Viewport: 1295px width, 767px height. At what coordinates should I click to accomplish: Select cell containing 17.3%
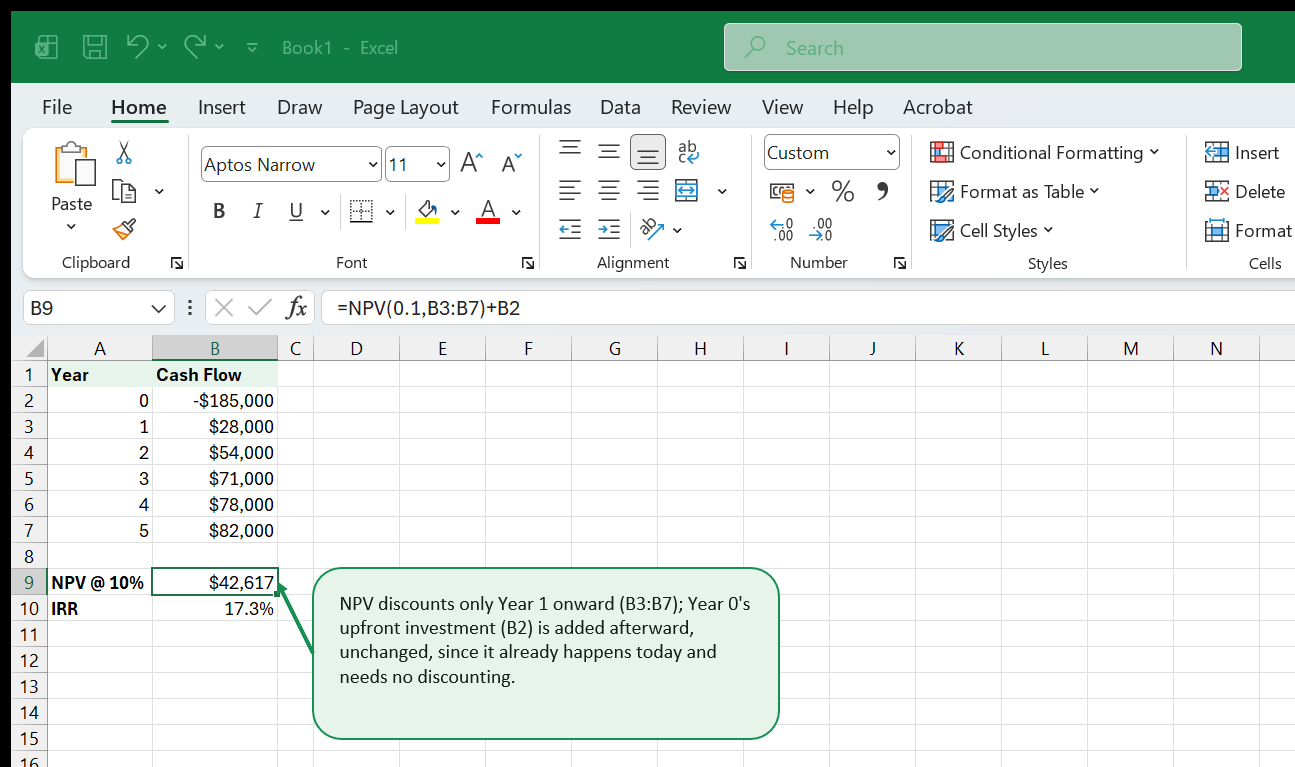215,608
